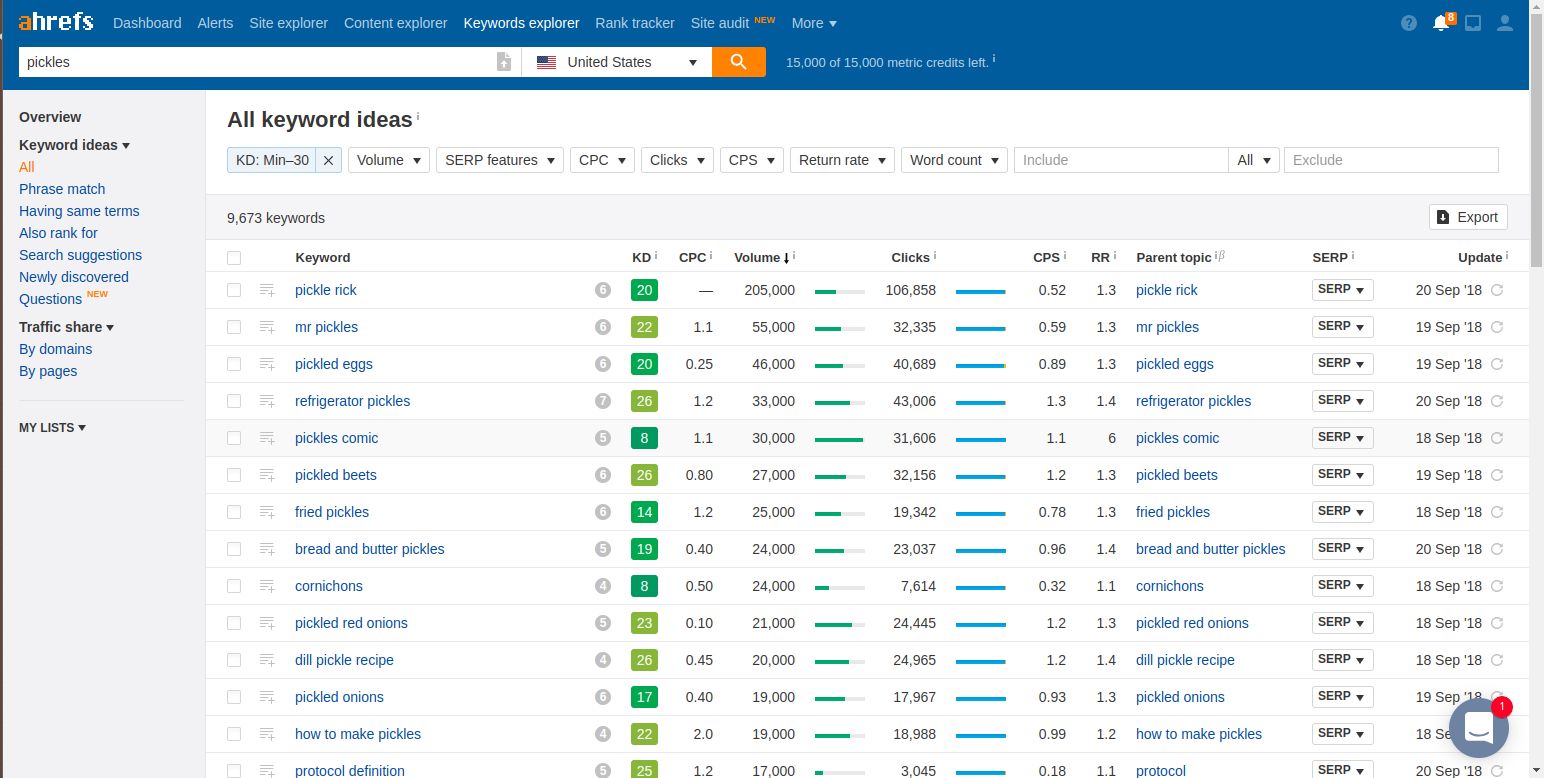Viewport: 1544px width, 778px height.
Task: Open Content explorer in top navigation
Action: tap(395, 23)
